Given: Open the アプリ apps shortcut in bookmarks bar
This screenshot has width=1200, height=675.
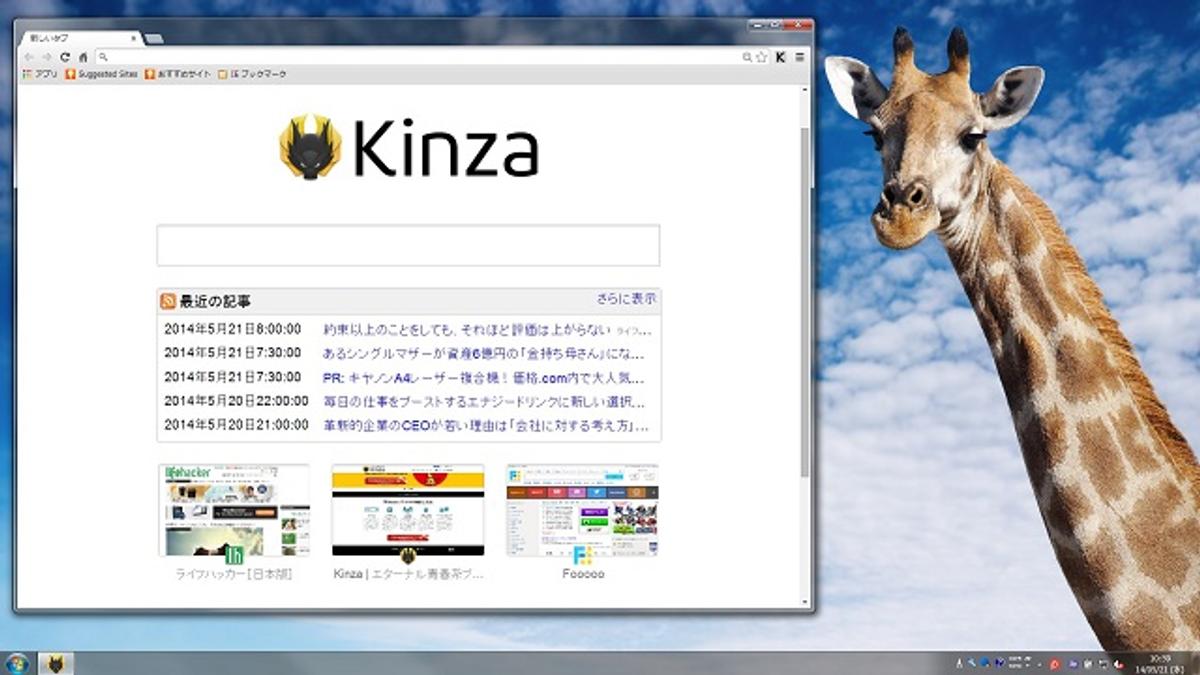Looking at the screenshot, I should click(40, 74).
